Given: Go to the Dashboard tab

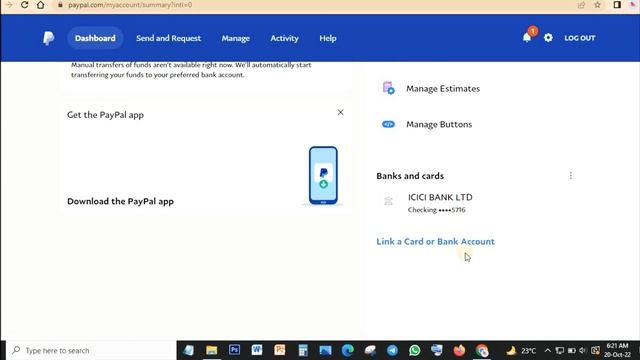Looking at the screenshot, I should [95, 38].
